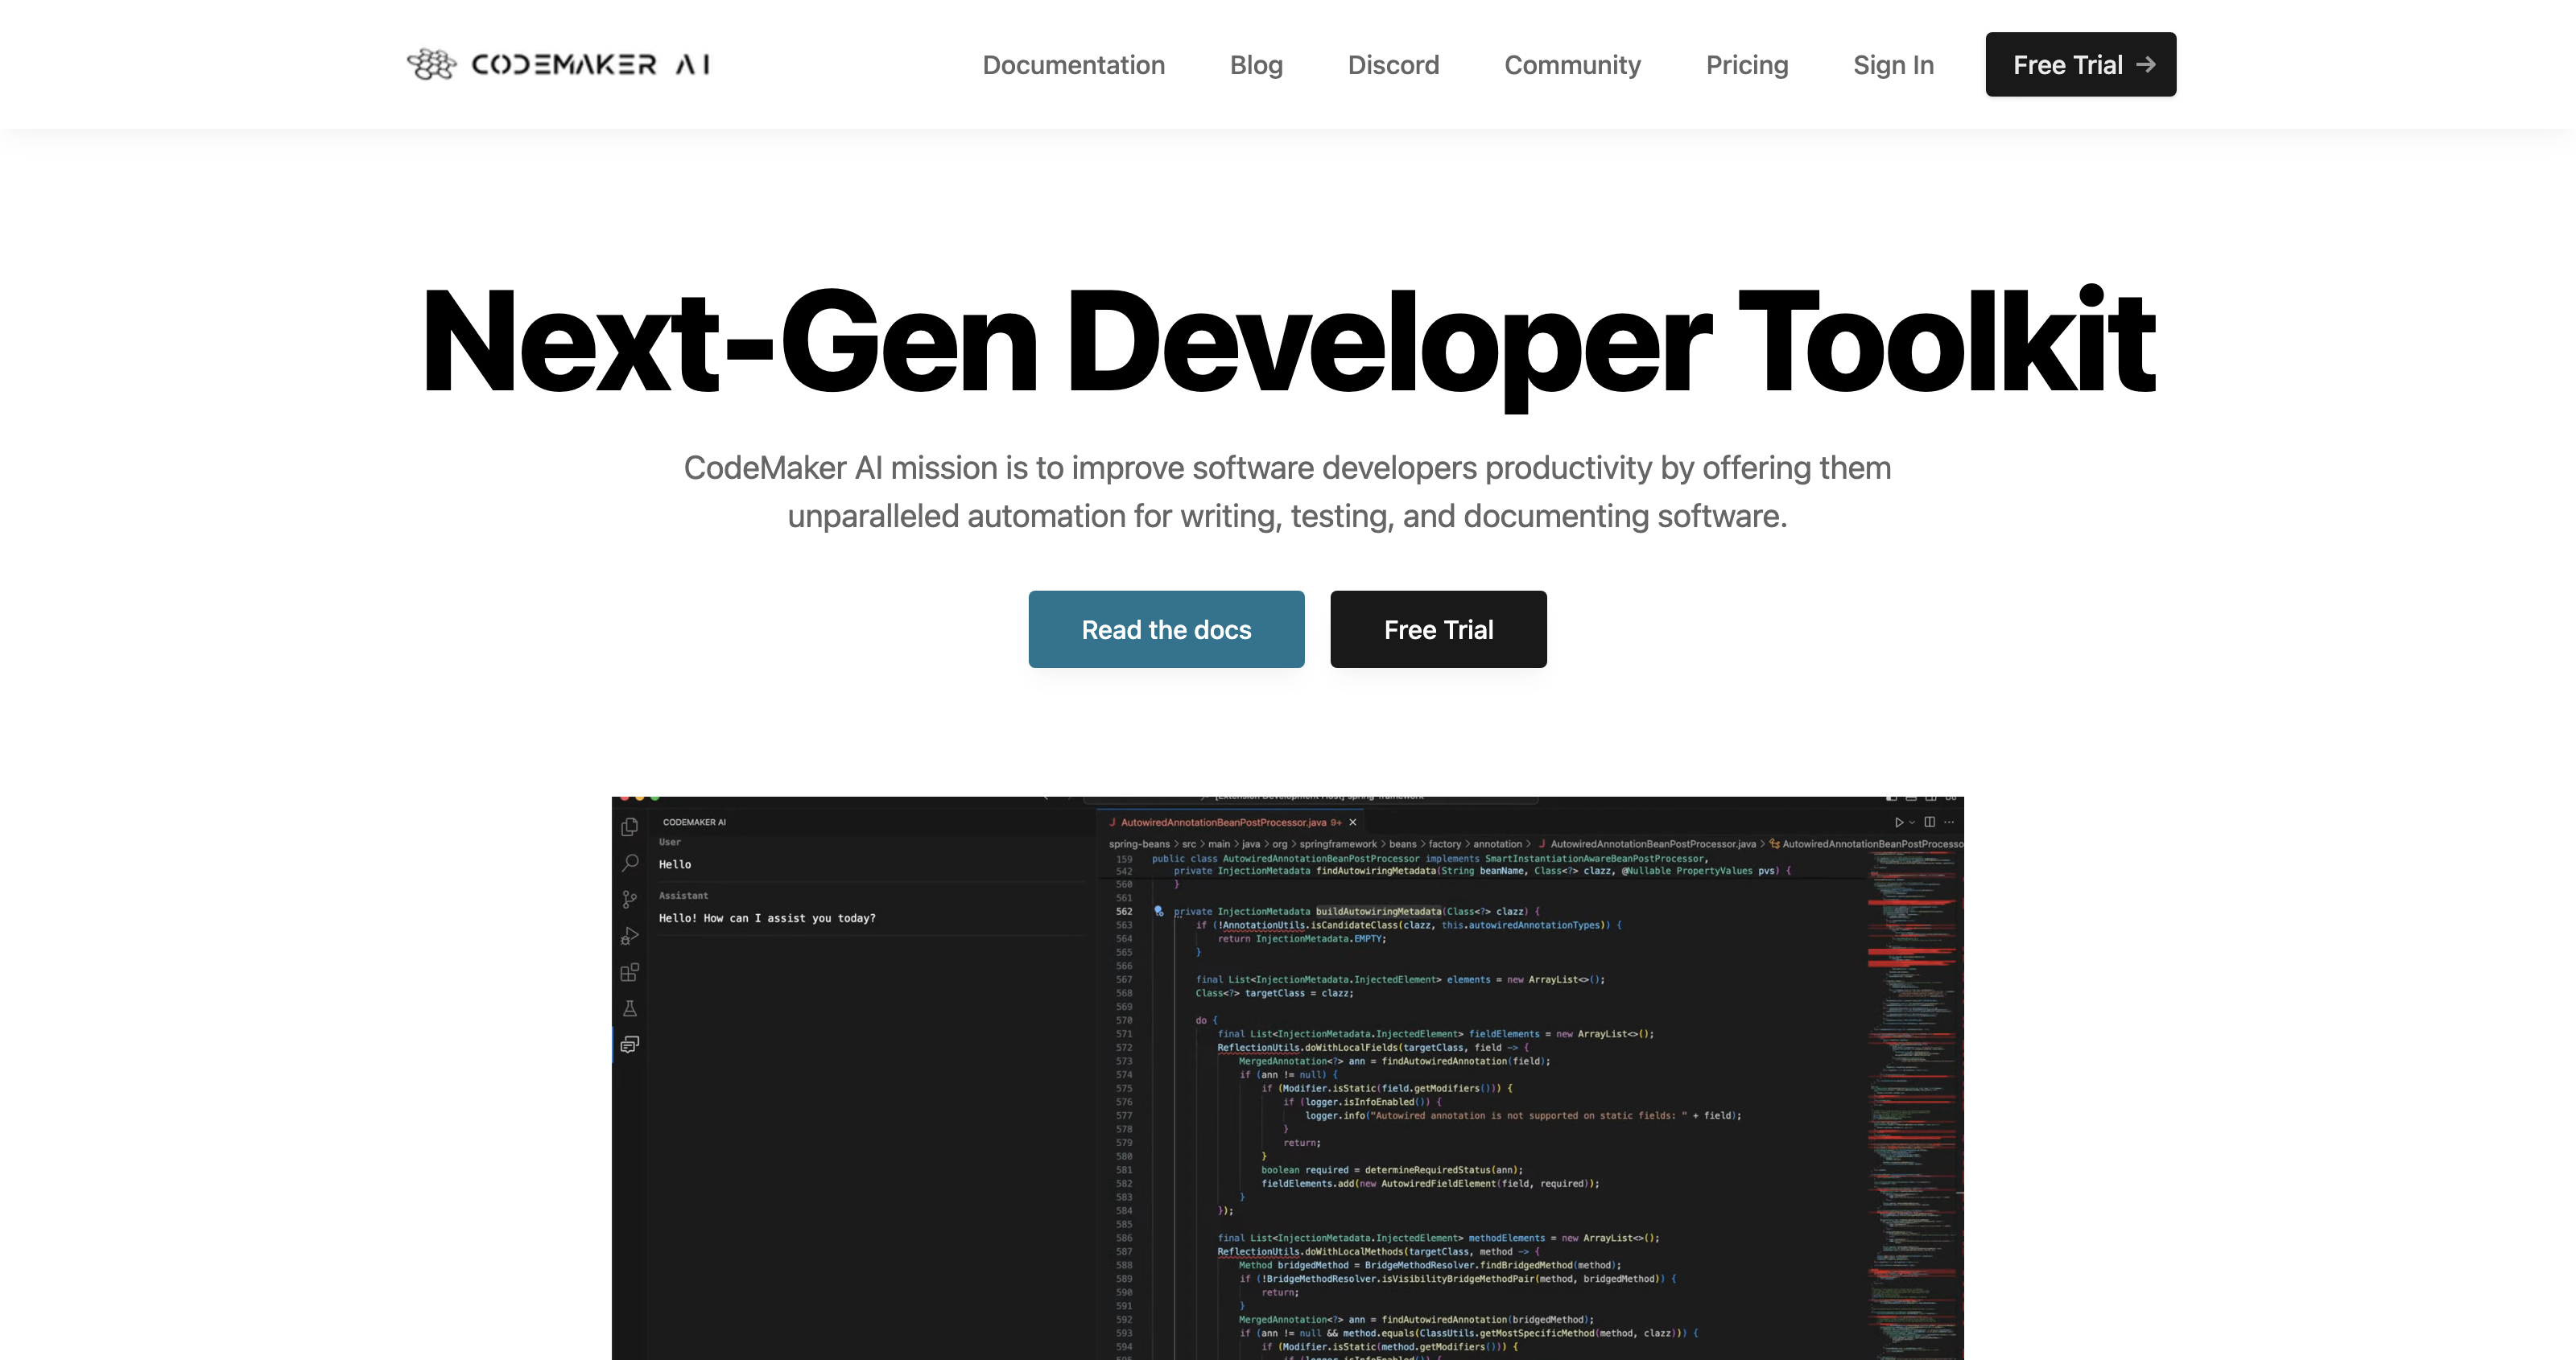Expand the dropdown arrow beside the Run icon
Viewport: 2576px width, 1360px height.
tap(1912, 822)
